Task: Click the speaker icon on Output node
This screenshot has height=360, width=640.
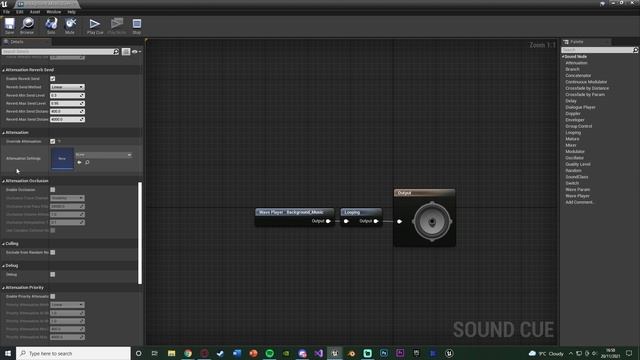Action: [432, 222]
